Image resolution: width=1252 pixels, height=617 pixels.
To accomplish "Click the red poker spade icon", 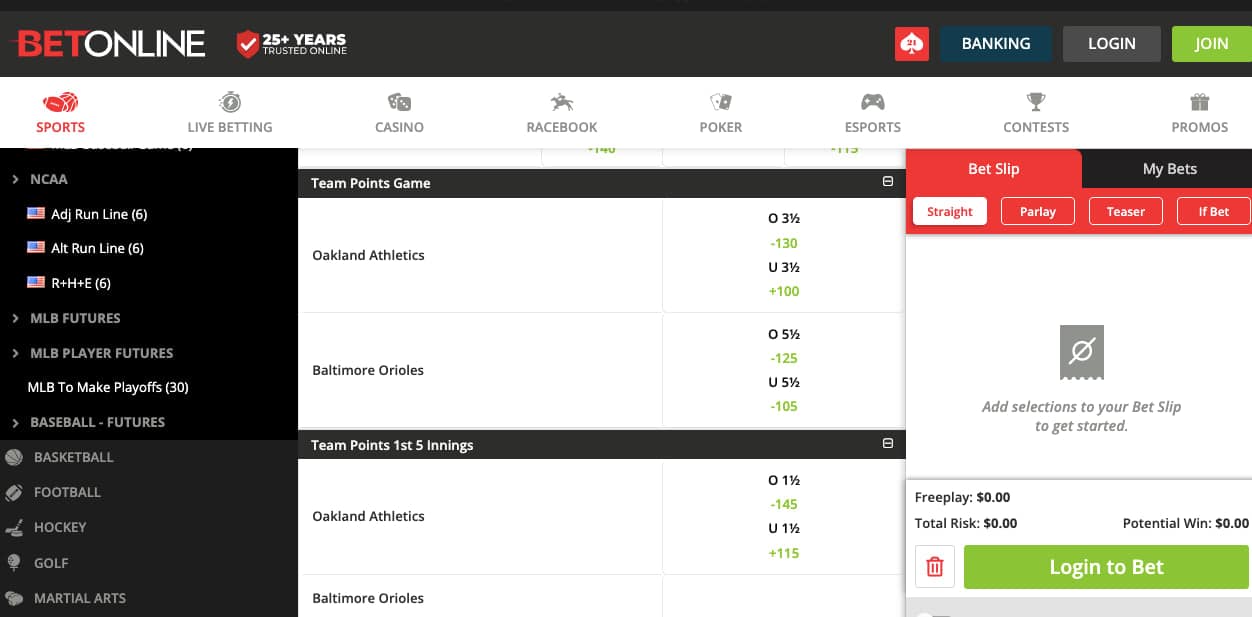I will [912, 44].
